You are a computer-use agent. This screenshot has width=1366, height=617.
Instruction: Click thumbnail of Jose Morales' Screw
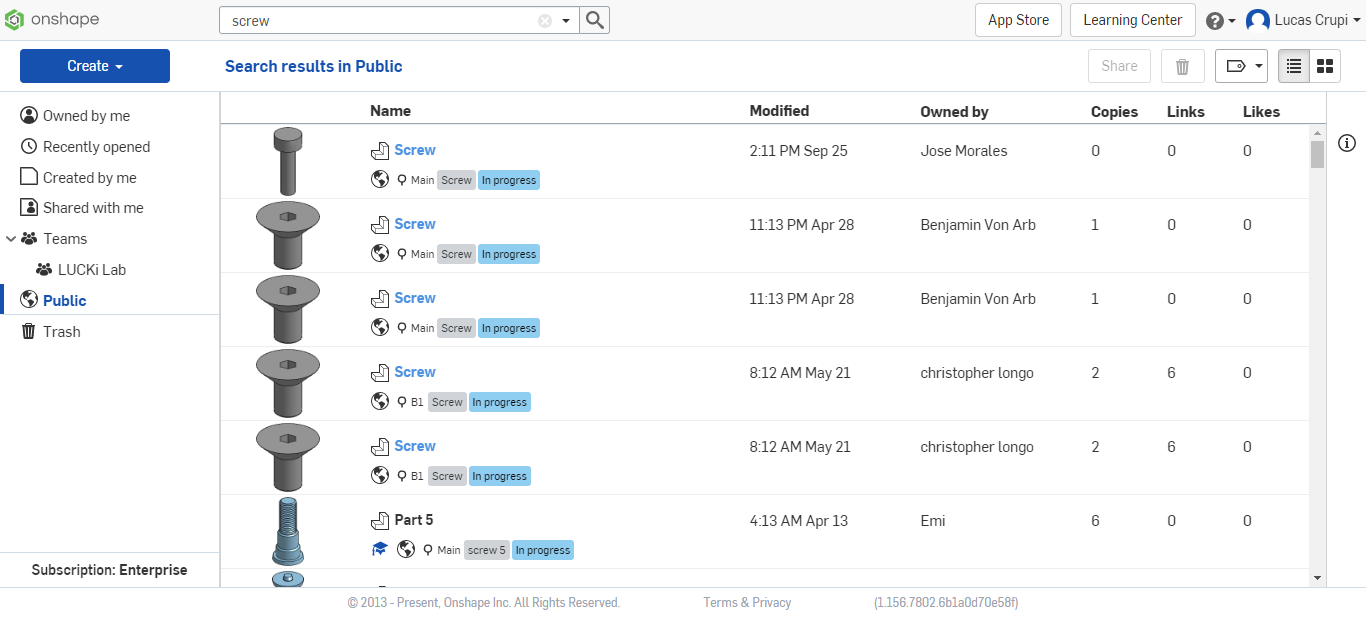288,161
